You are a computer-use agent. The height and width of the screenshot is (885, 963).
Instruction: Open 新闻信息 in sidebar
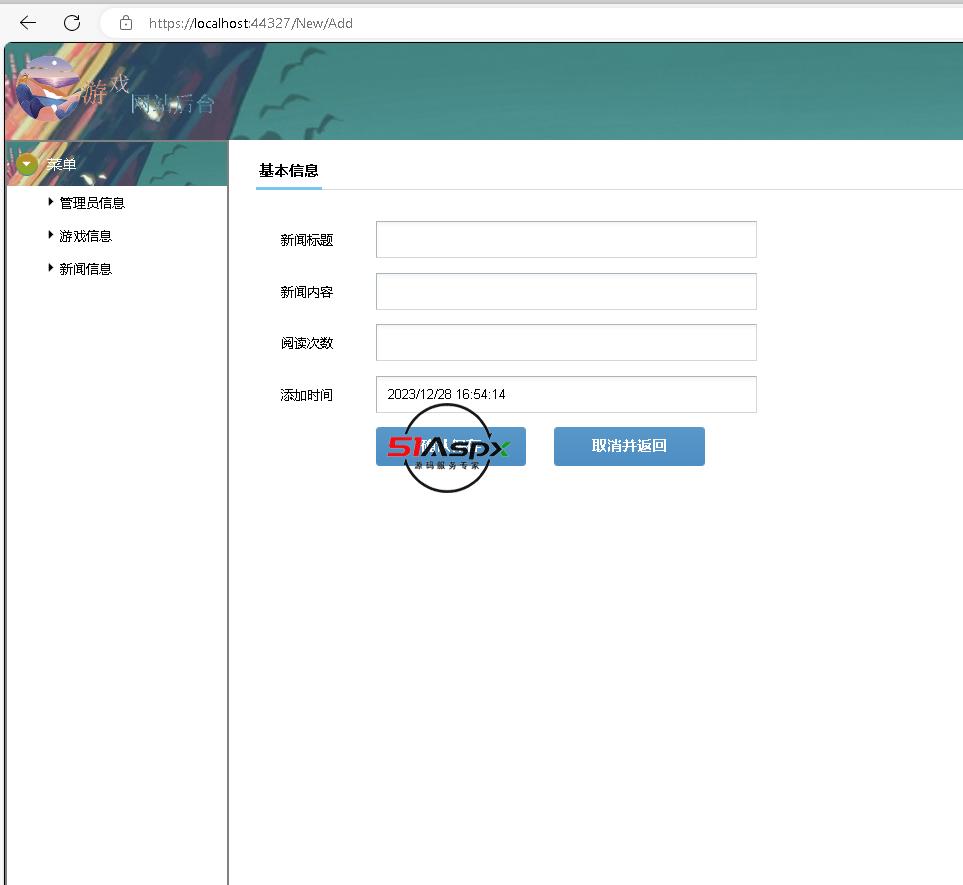tap(85, 269)
